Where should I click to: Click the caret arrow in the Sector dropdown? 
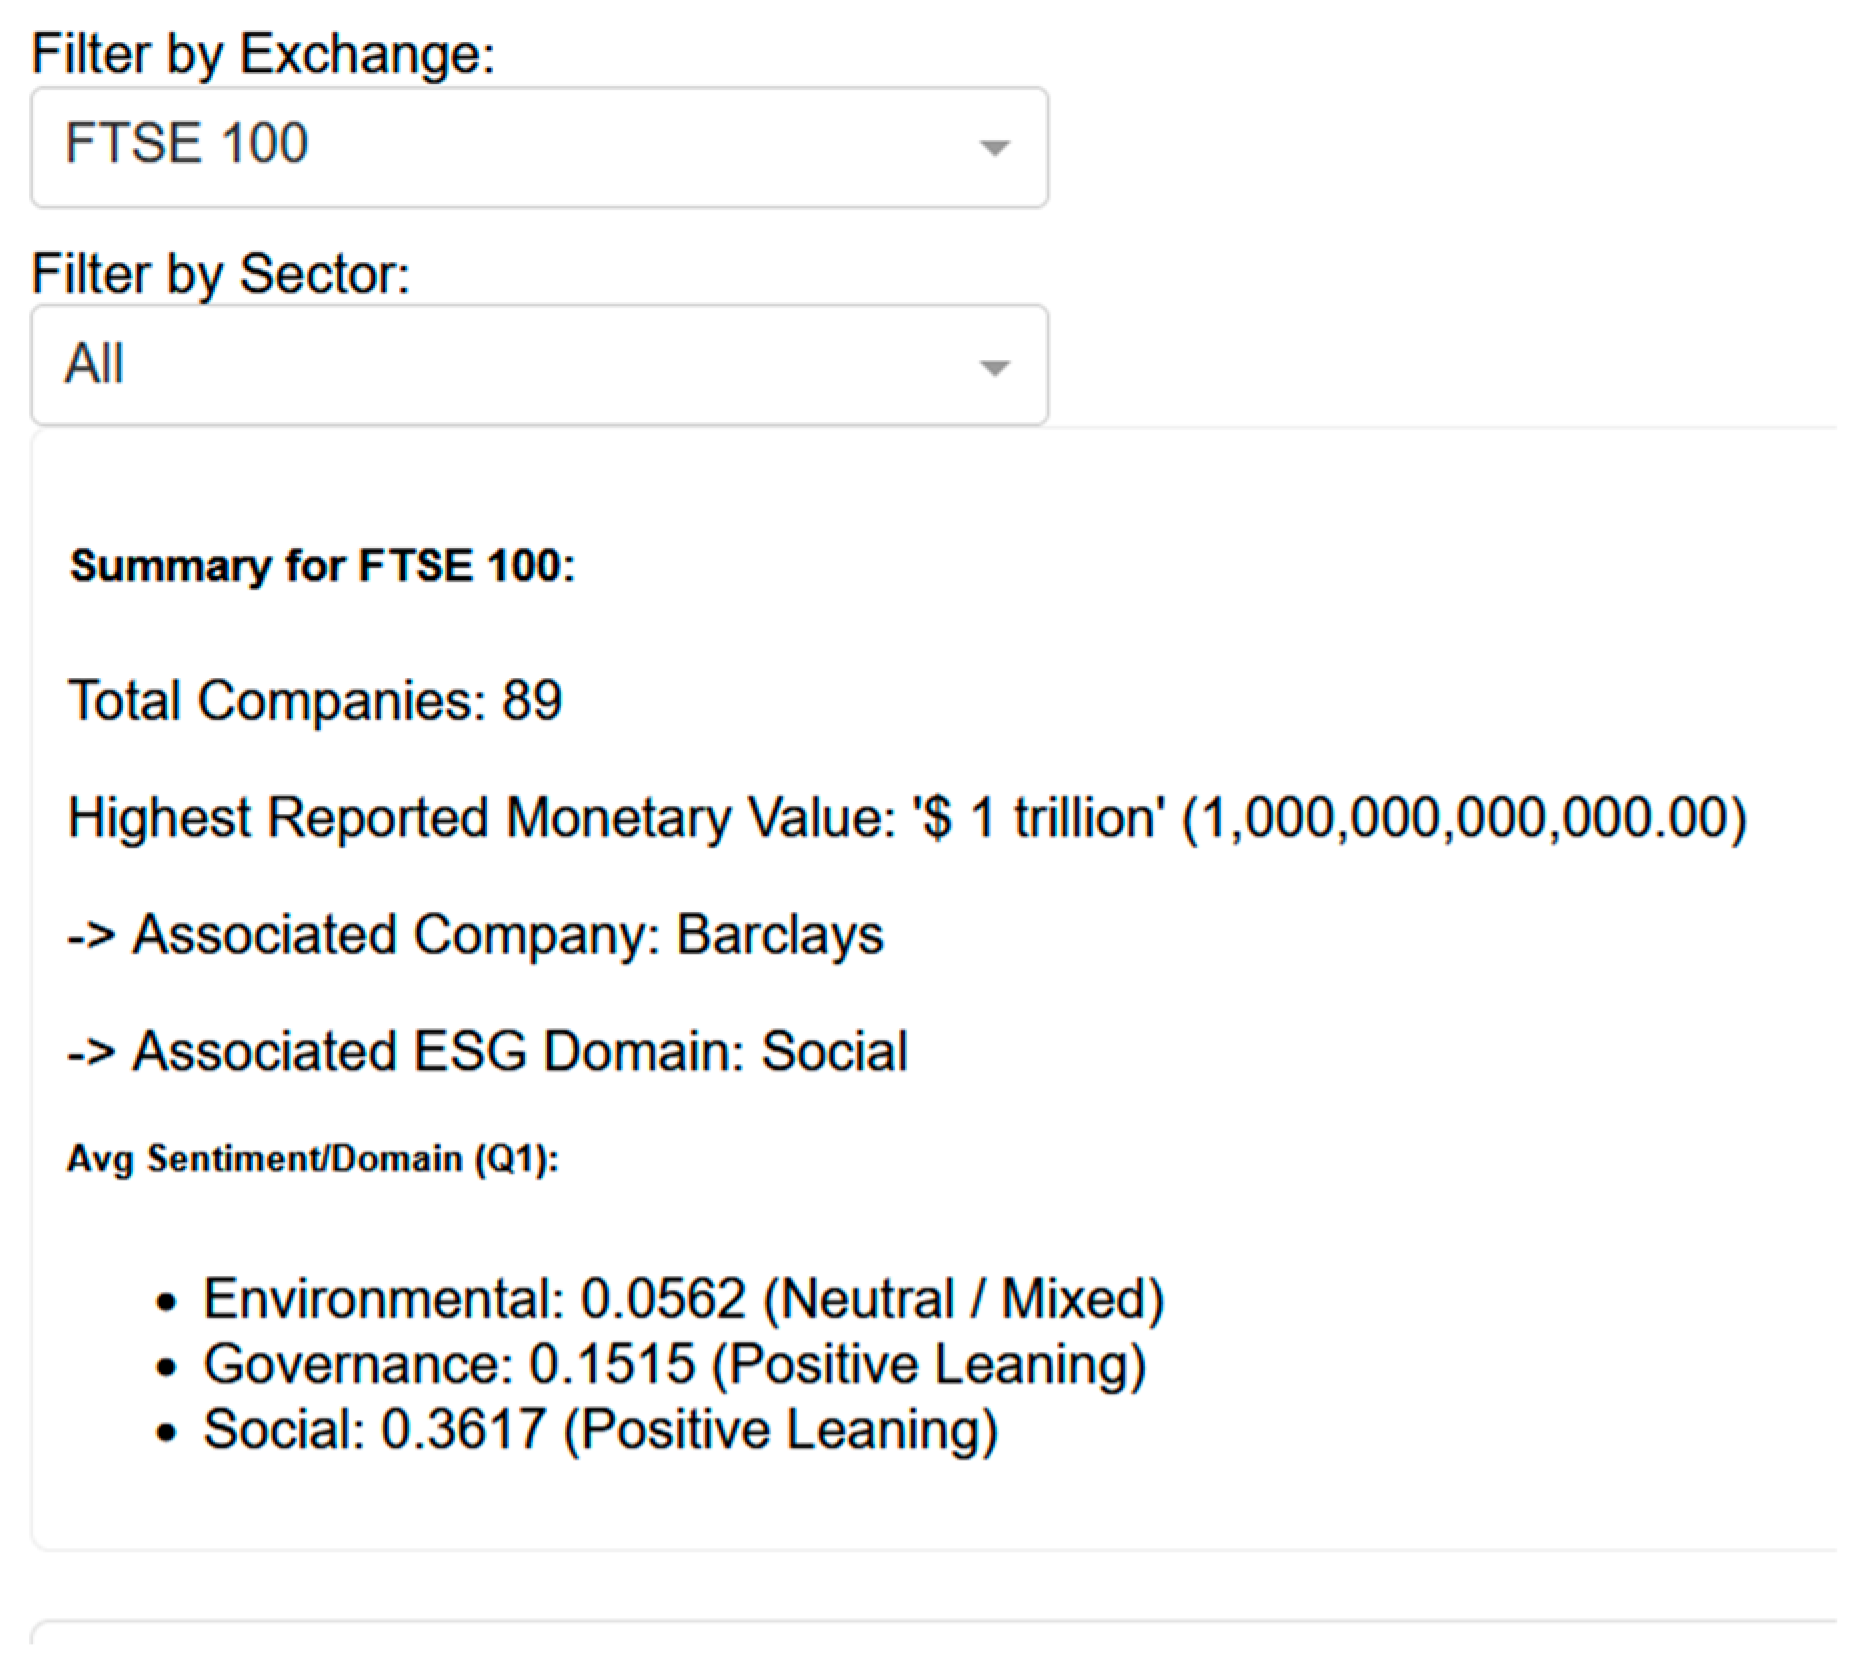pos(994,368)
